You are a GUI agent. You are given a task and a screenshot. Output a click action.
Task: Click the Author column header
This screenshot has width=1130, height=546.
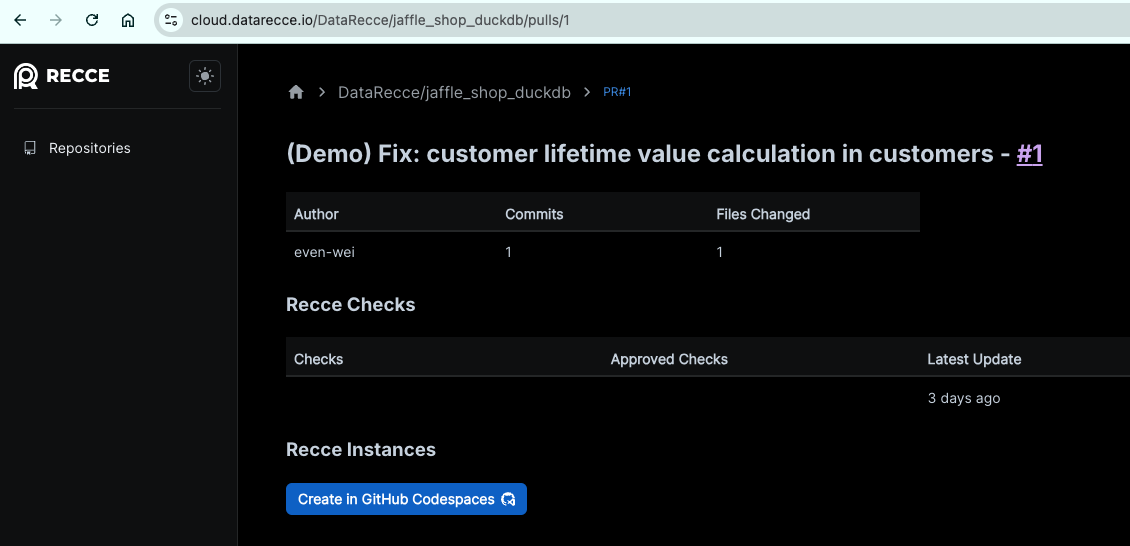pos(316,214)
